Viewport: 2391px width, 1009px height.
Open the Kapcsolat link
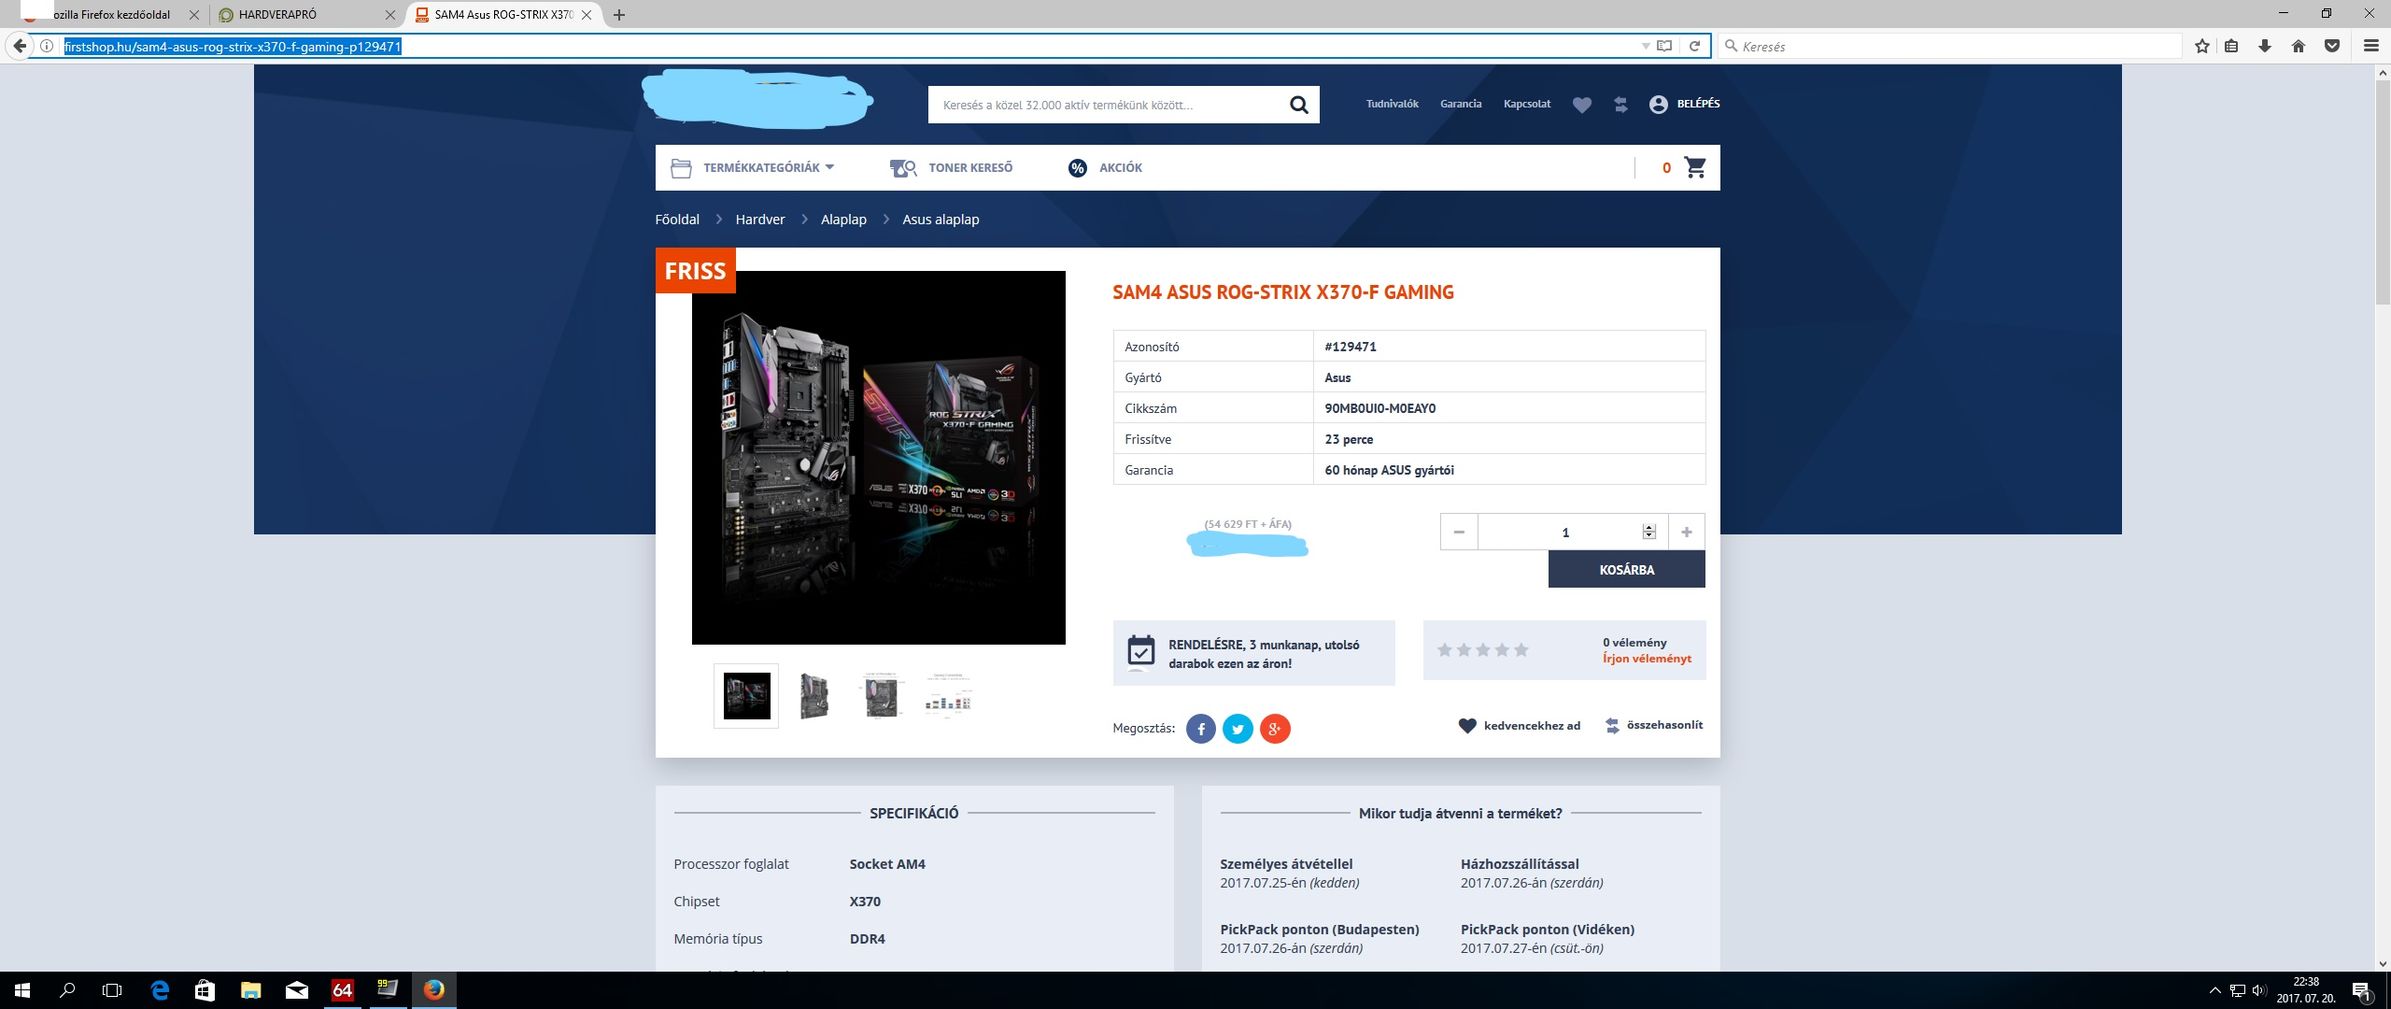tap(1527, 104)
